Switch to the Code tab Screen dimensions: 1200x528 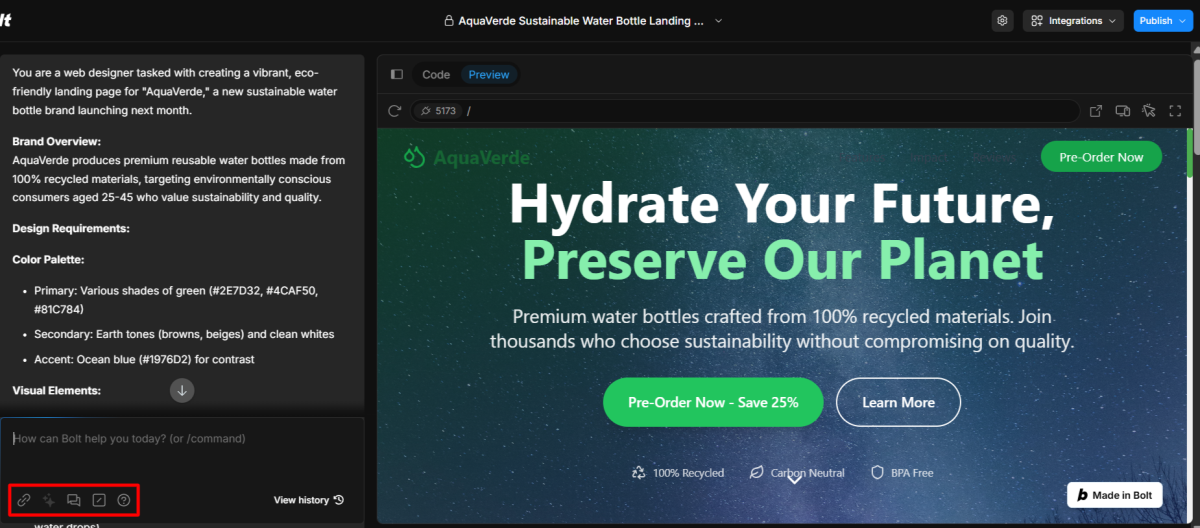[436, 74]
